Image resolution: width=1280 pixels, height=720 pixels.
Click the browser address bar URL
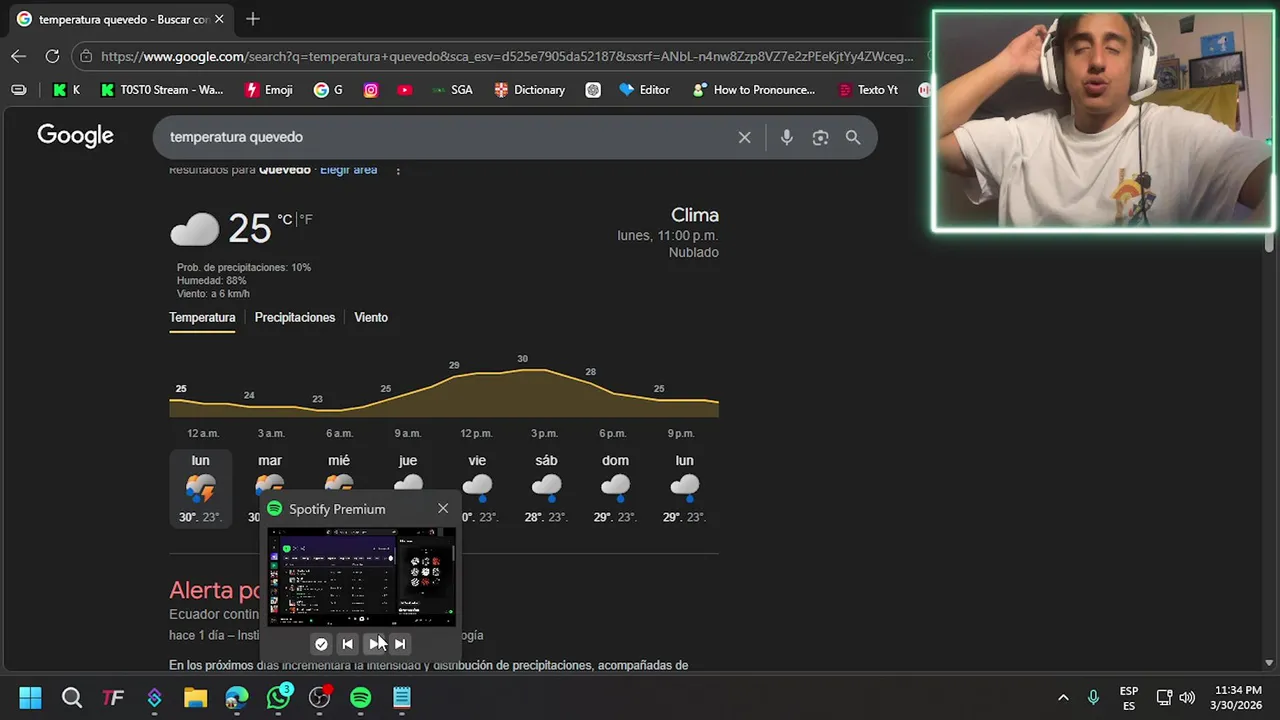tap(507, 57)
